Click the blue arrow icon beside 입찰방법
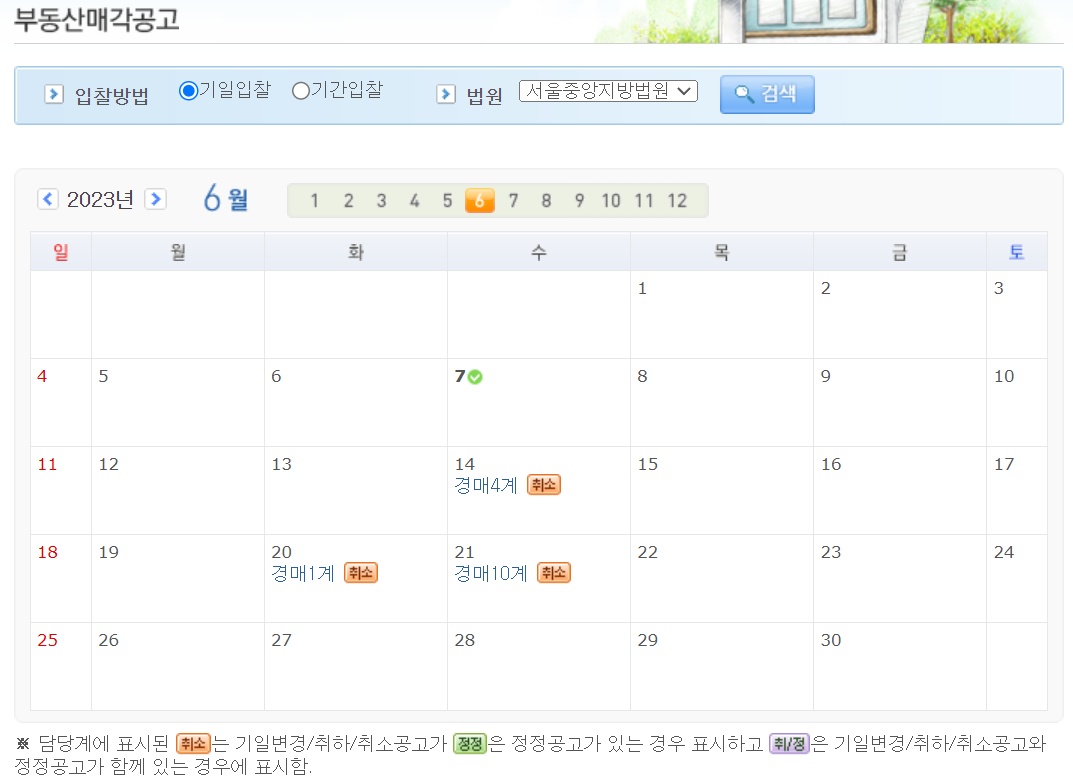Image resolution: width=1073 pixels, height=784 pixels. pos(54,93)
